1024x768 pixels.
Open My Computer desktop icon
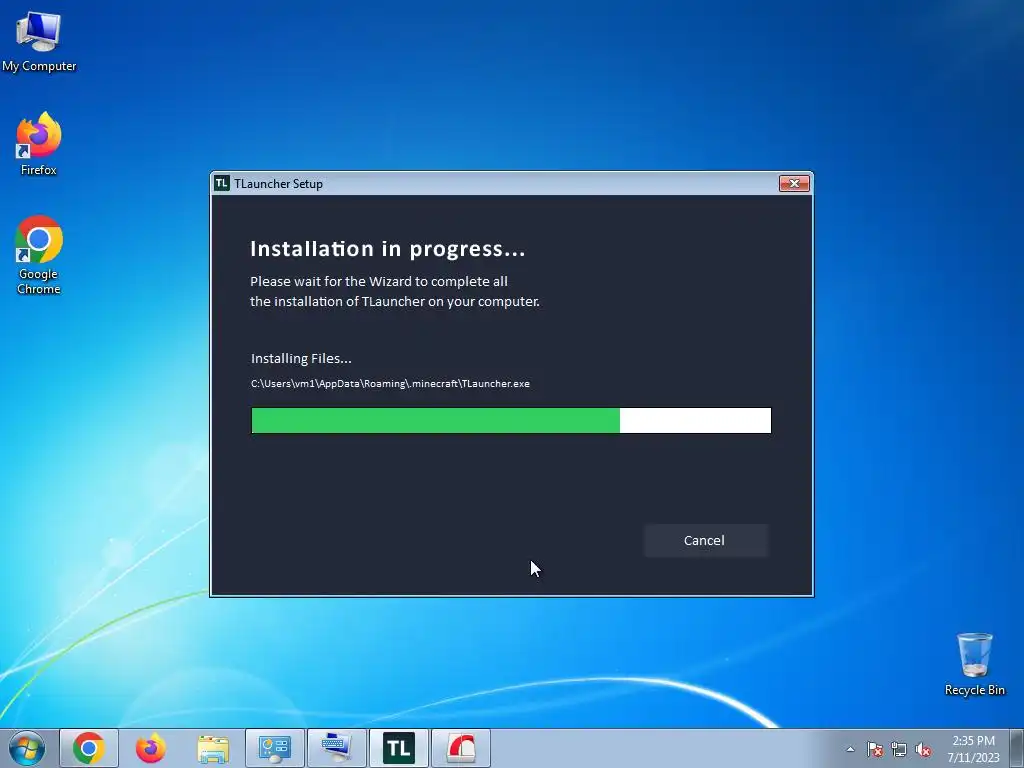pyautogui.click(x=39, y=42)
